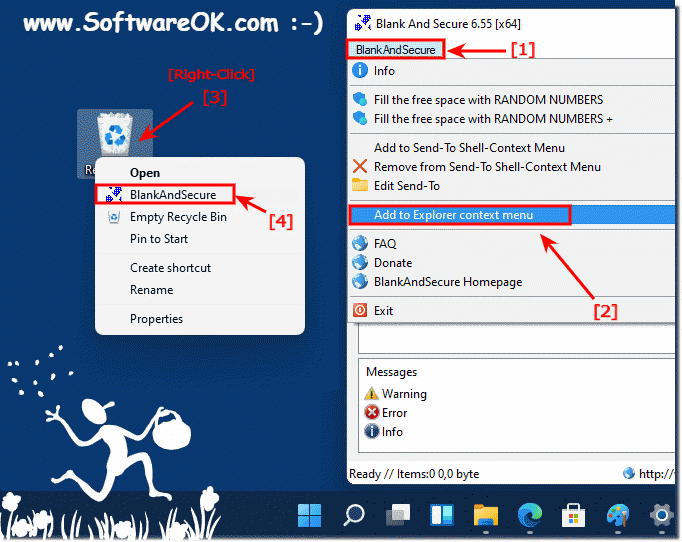The width and height of the screenshot is (682, 542).
Task: Select Add to Explorer context menu
Action: (x=511, y=215)
